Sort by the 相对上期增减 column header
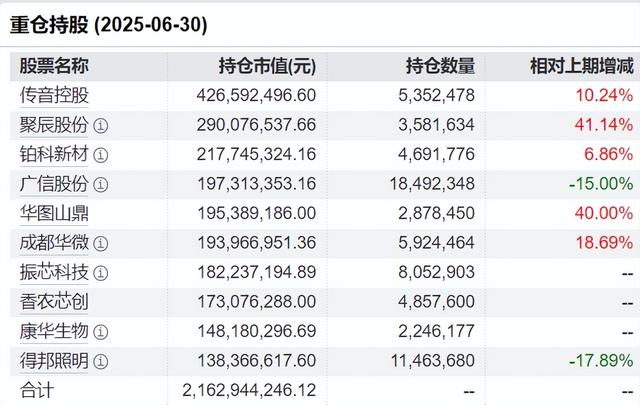Viewport: 640px width, 405px height. pos(581,67)
